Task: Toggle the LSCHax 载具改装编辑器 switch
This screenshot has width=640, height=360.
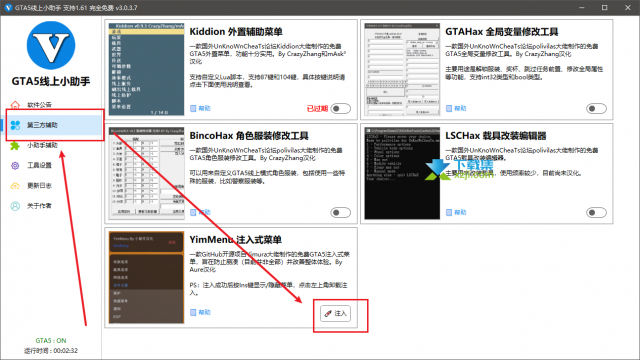Action: tap(596, 213)
